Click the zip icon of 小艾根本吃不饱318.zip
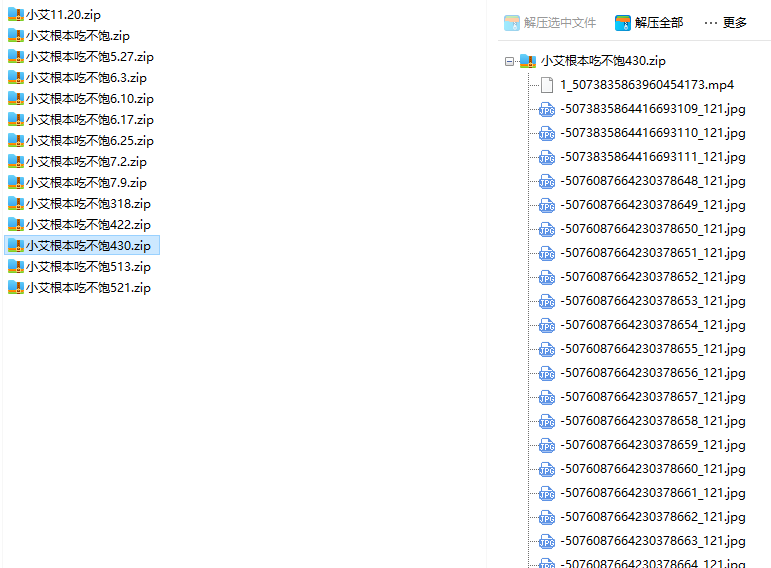The image size is (771, 568). [x=15, y=204]
